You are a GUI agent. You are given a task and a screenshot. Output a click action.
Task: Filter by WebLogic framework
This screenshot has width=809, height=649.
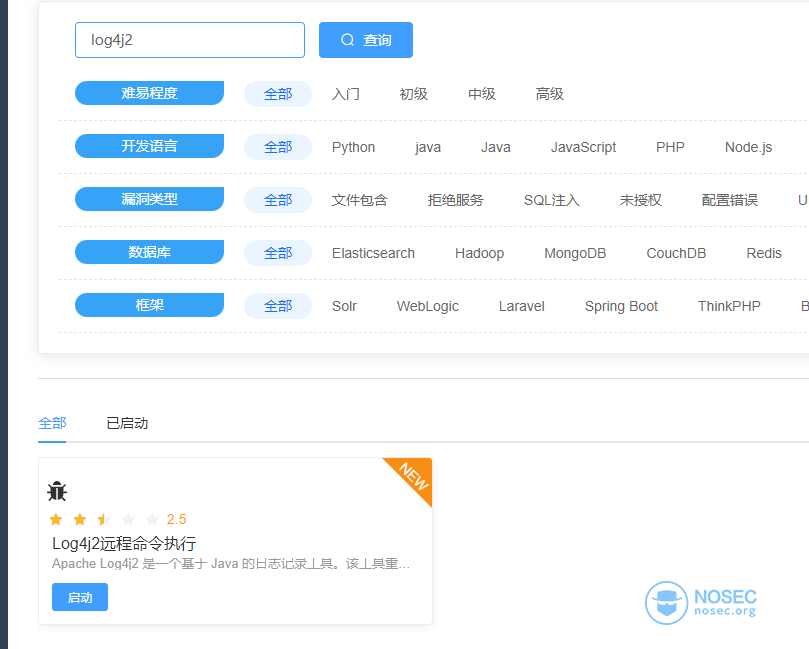[428, 306]
